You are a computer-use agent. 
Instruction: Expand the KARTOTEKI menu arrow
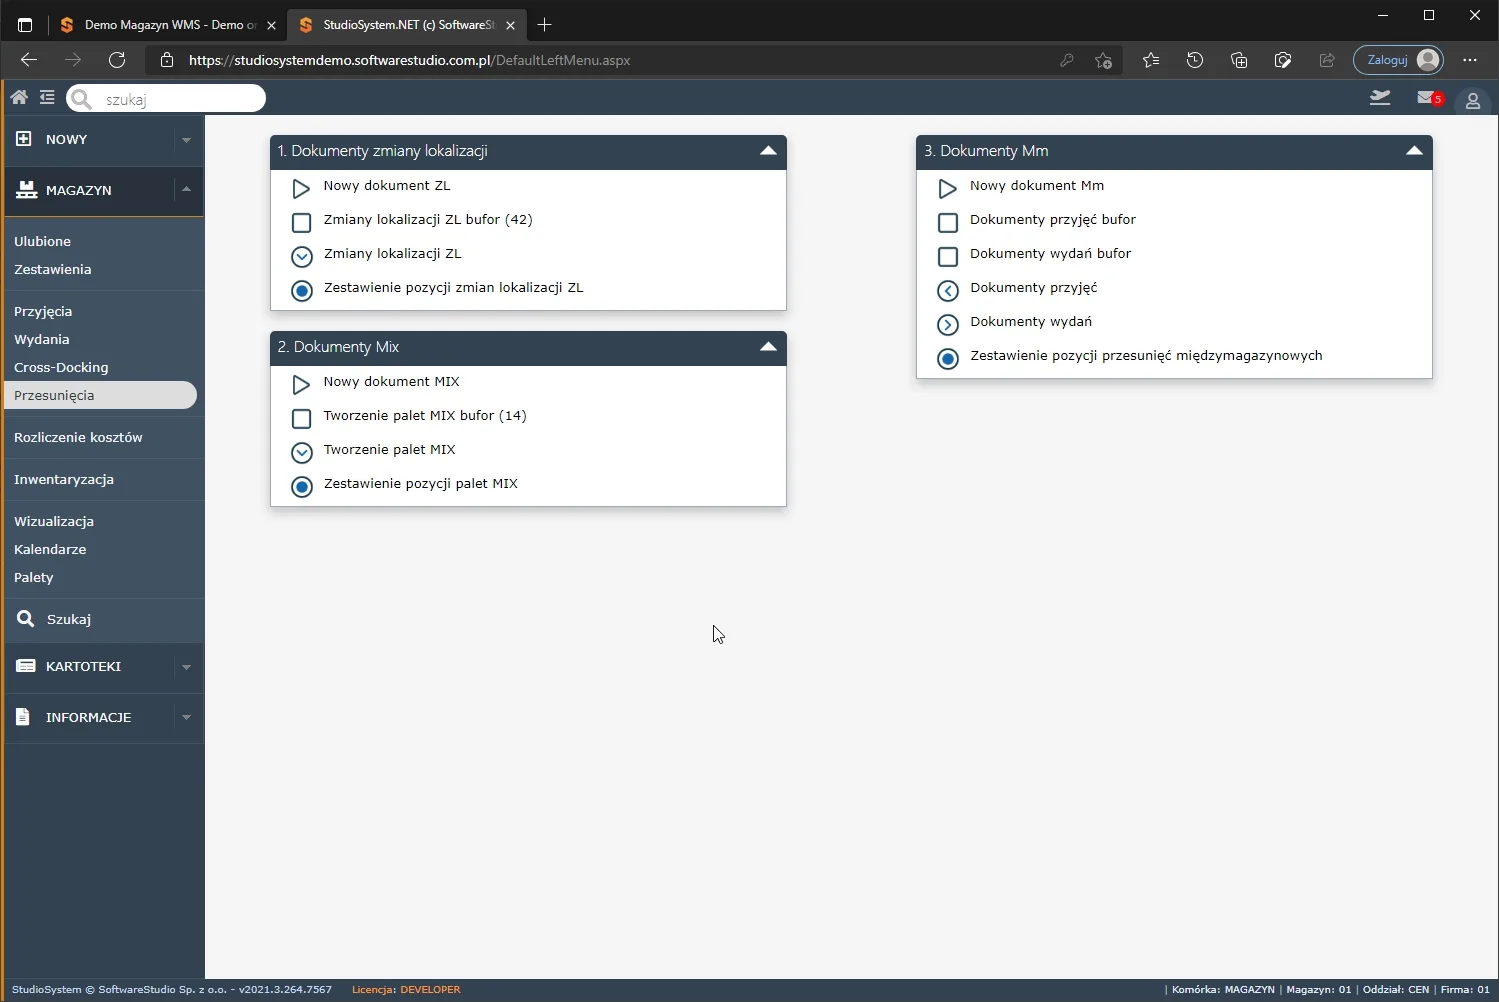pos(186,667)
